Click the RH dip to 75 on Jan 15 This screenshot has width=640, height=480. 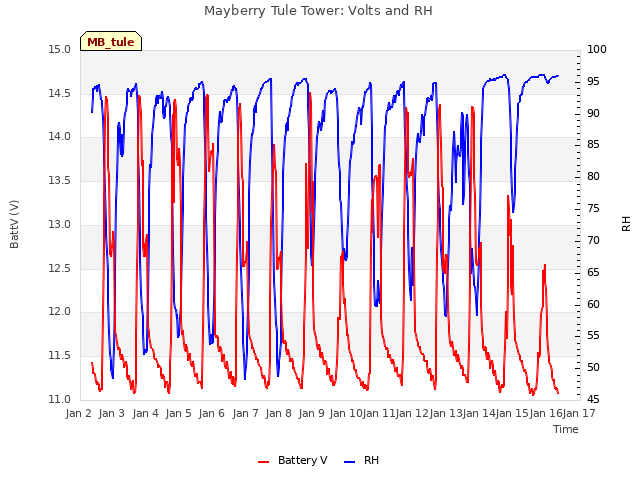click(513, 211)
